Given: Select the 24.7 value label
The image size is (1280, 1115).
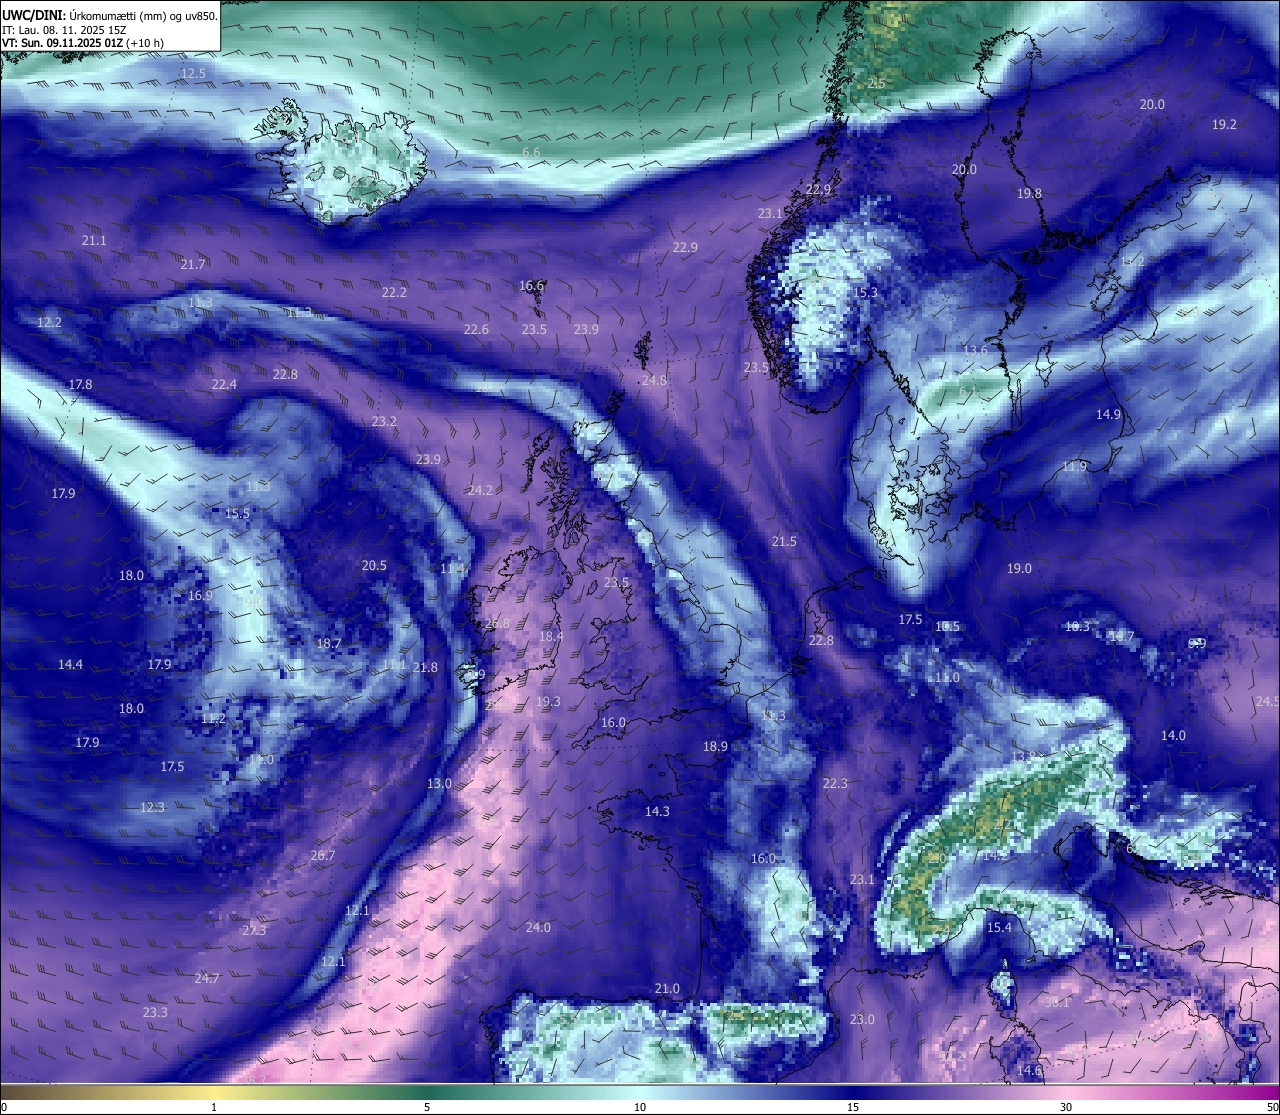Looking at the screenshot, I should tap(207, 978).
